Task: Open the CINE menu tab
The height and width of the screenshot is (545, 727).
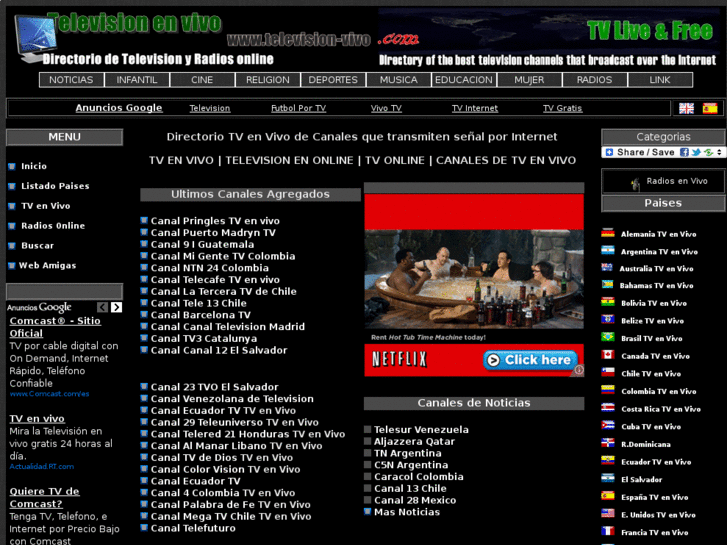Action: (202, 80)
